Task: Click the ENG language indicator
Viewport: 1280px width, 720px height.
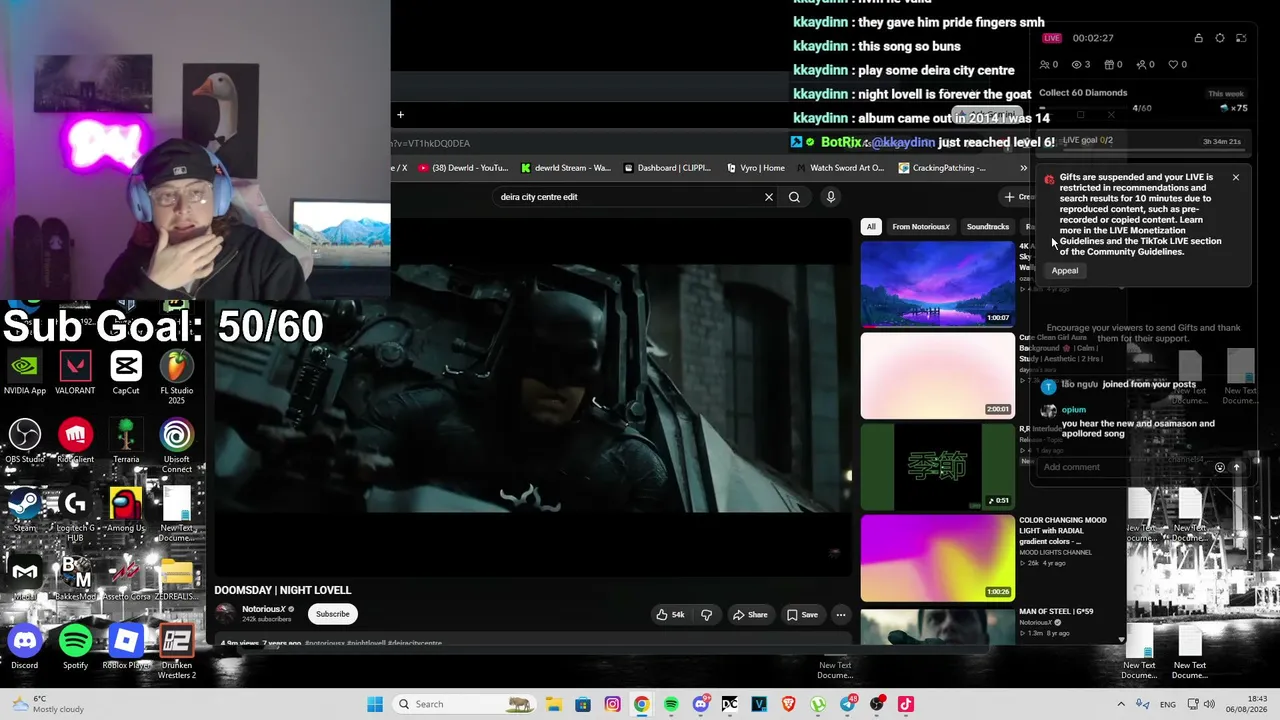Action: [1167, 704]
